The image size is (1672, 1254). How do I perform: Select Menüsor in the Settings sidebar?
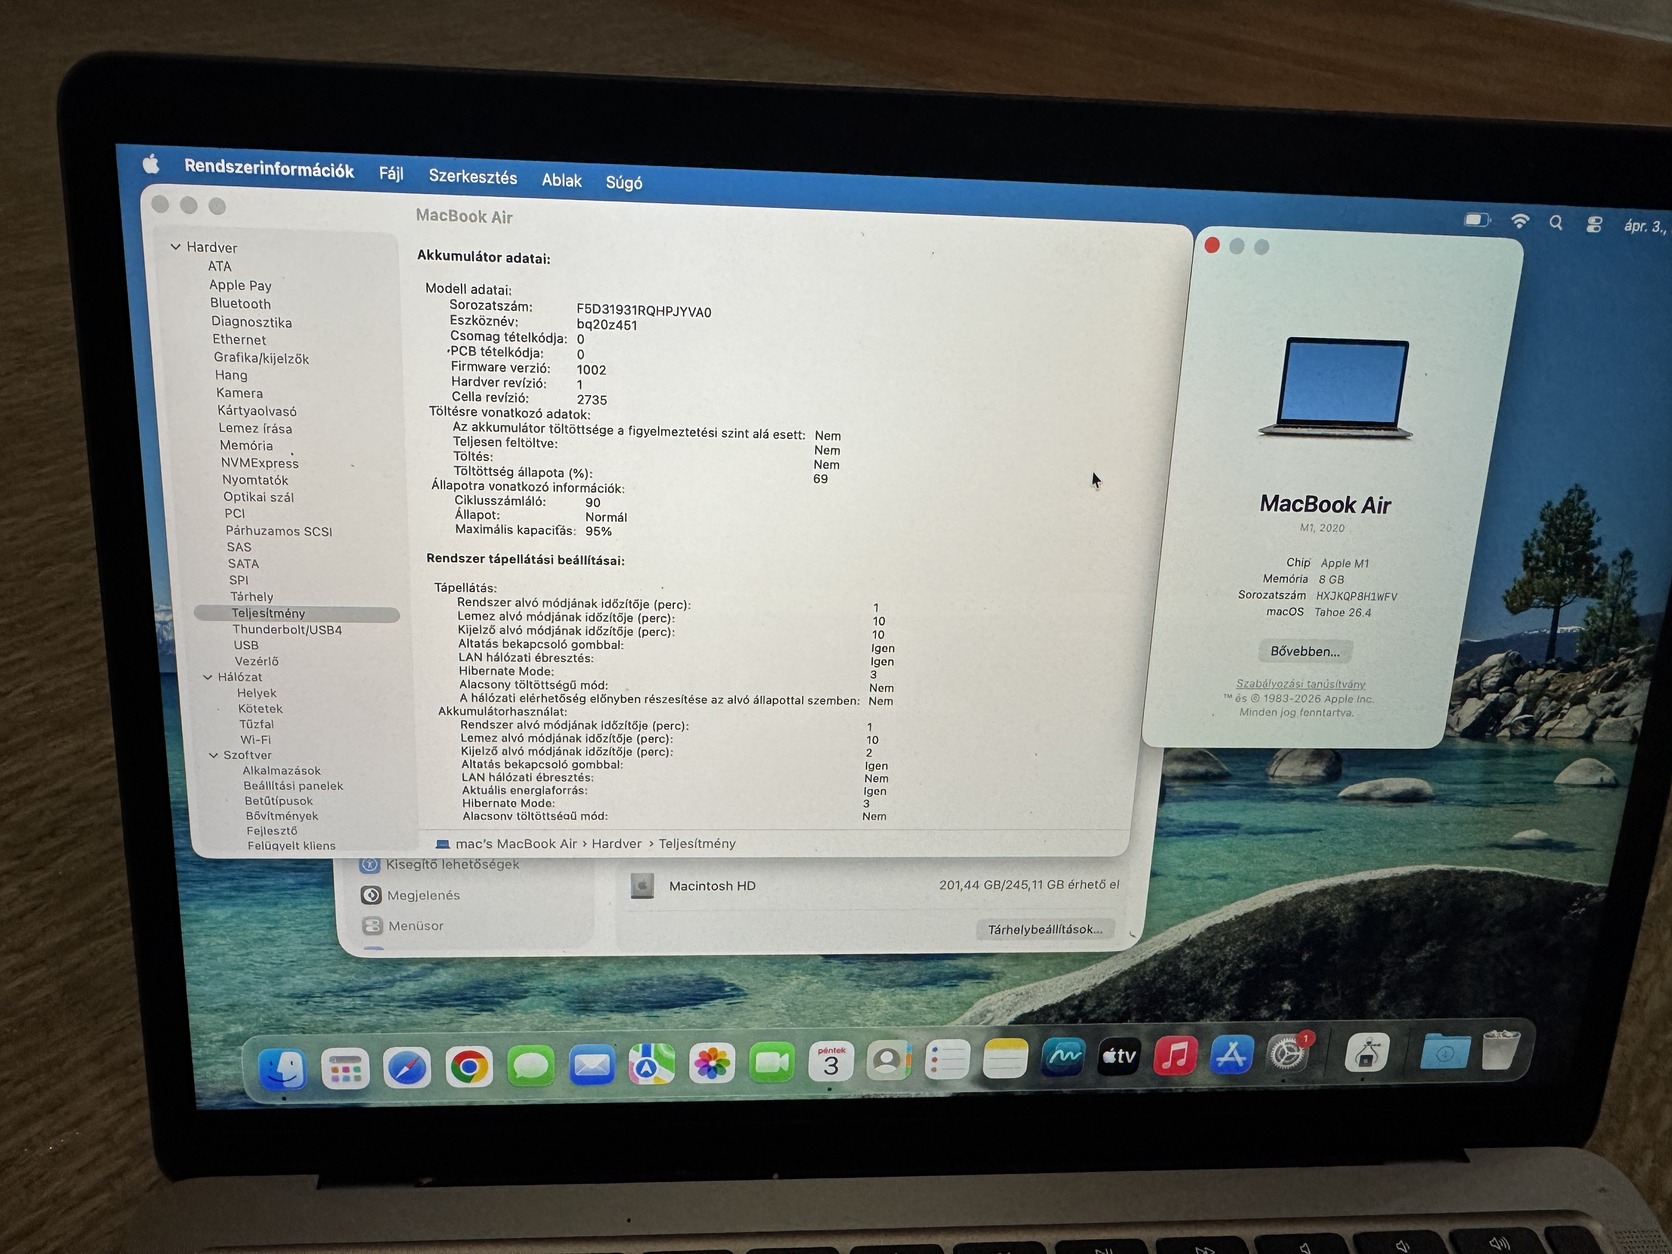tap(415, 926)
